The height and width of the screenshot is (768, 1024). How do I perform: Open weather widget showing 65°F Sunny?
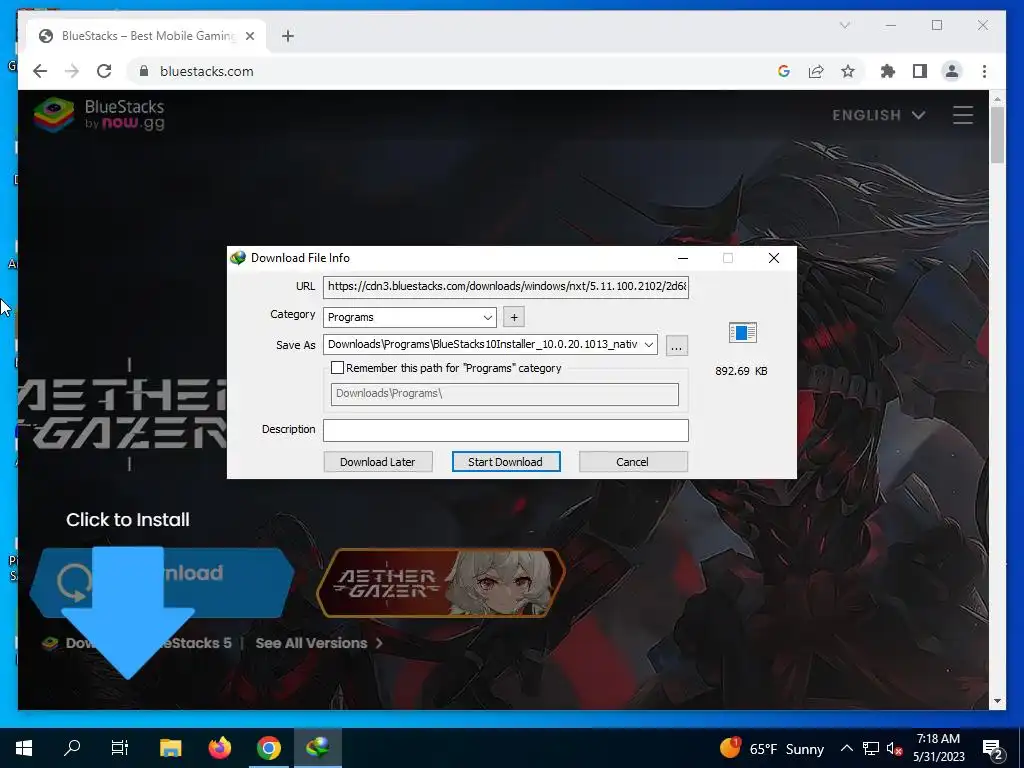(772, 748)
